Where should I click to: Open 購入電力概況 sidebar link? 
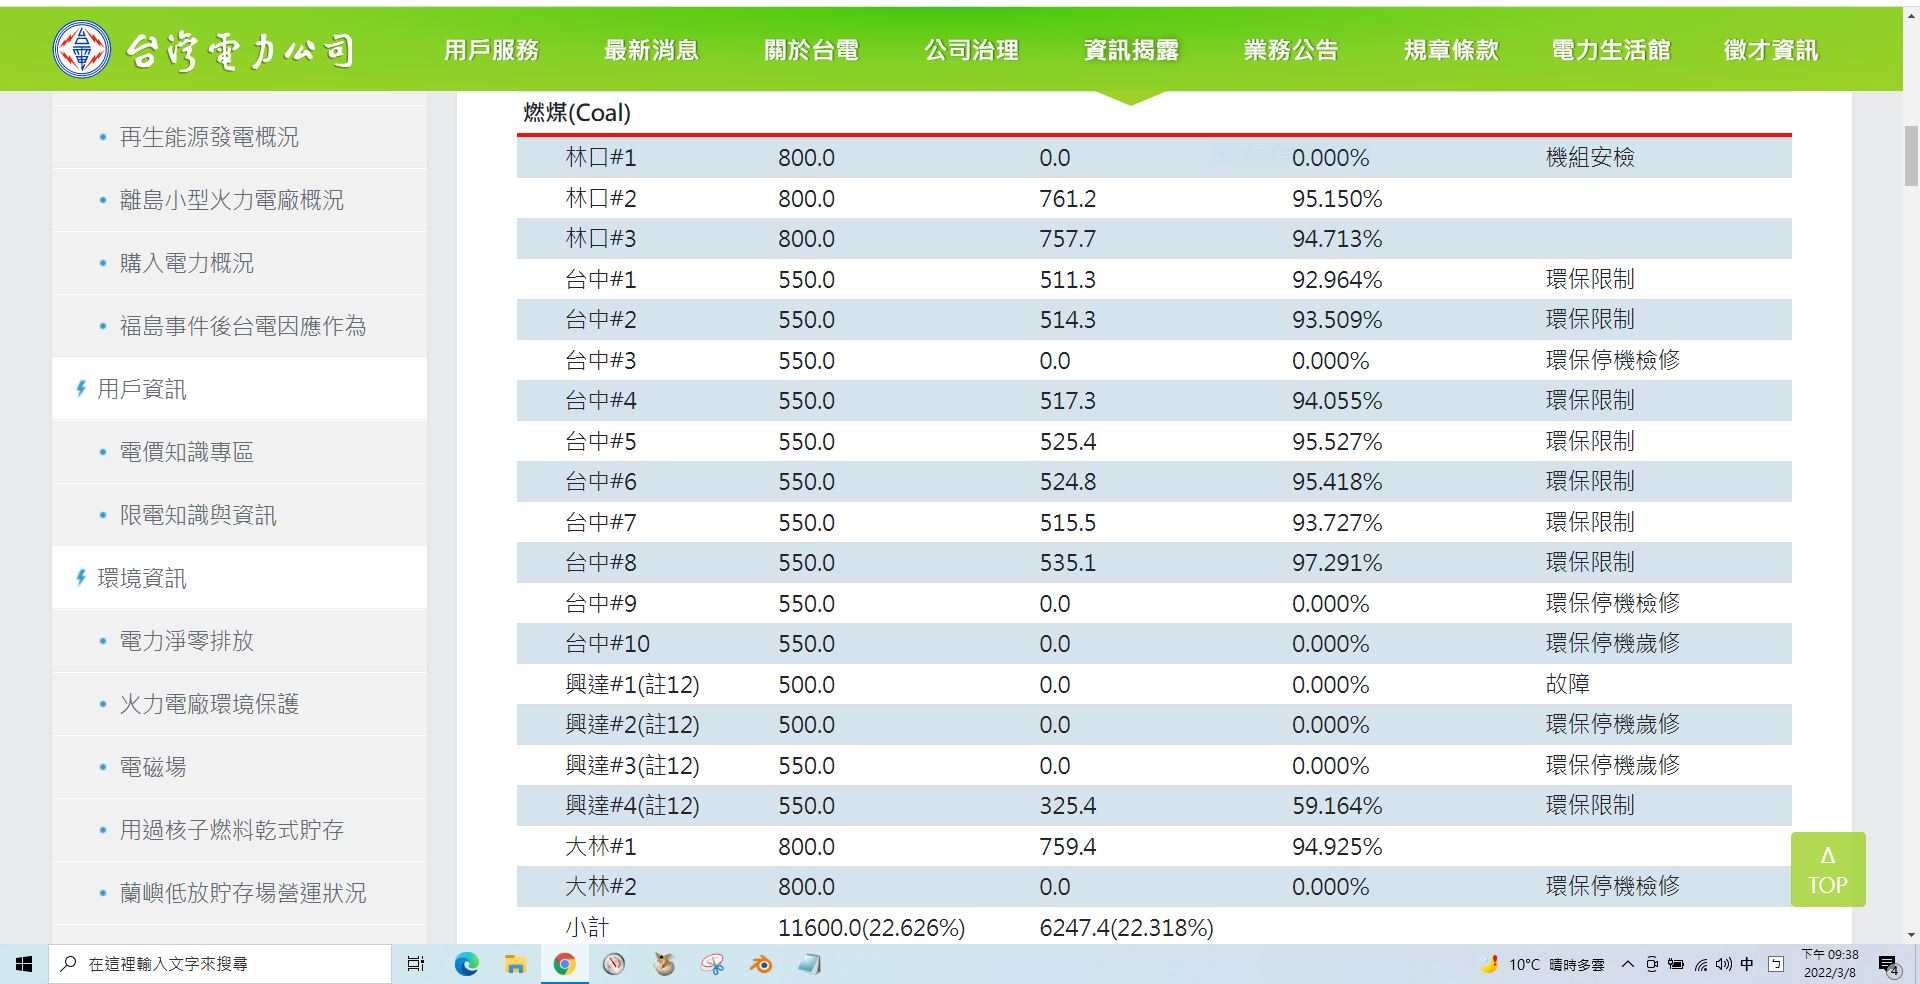point(187,263)
